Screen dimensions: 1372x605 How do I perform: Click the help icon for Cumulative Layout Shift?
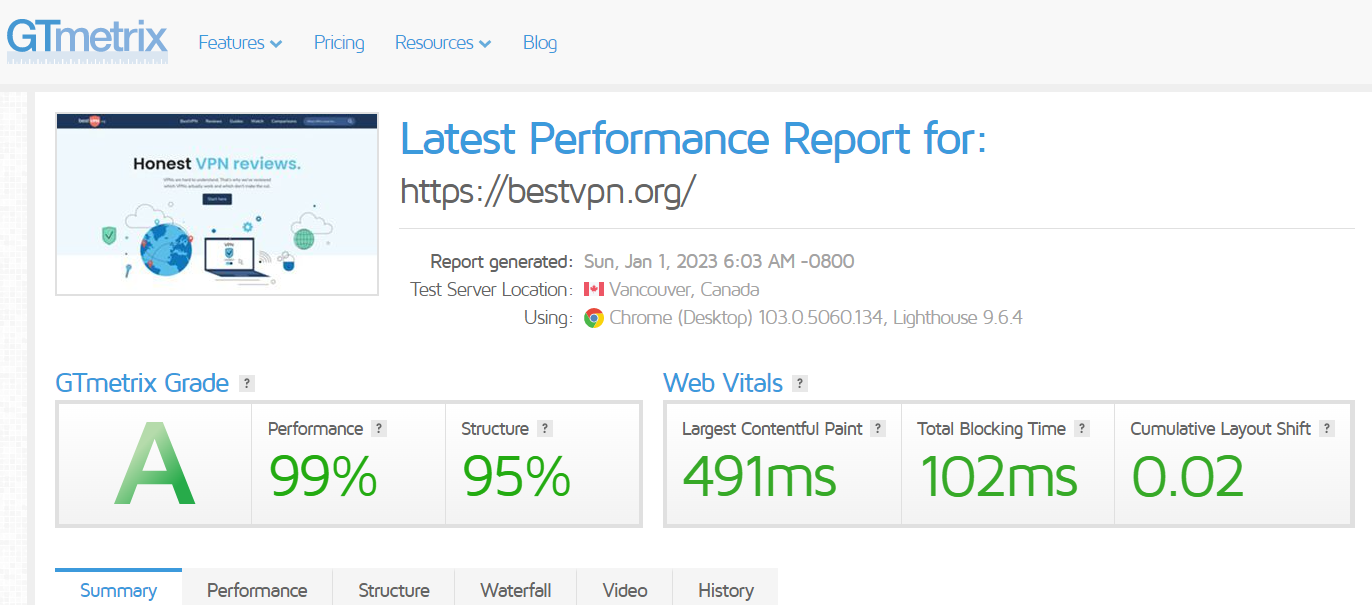click(1327, 428)
